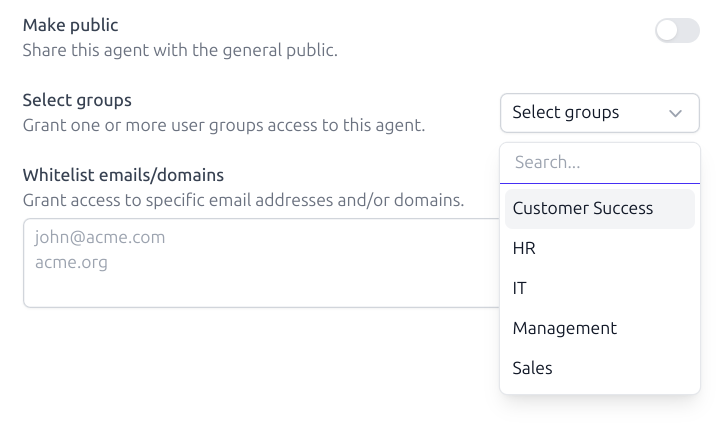
Task: Click the acme.org placeholder line
Action: pyautogui.click(x=71, y=262)
